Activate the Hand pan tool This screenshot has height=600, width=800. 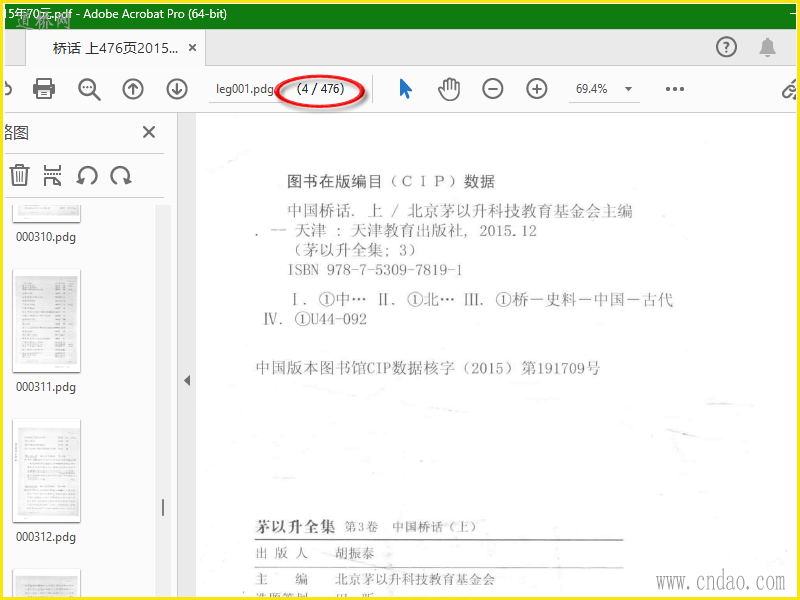pyautogui.click(x=449, y=89)
